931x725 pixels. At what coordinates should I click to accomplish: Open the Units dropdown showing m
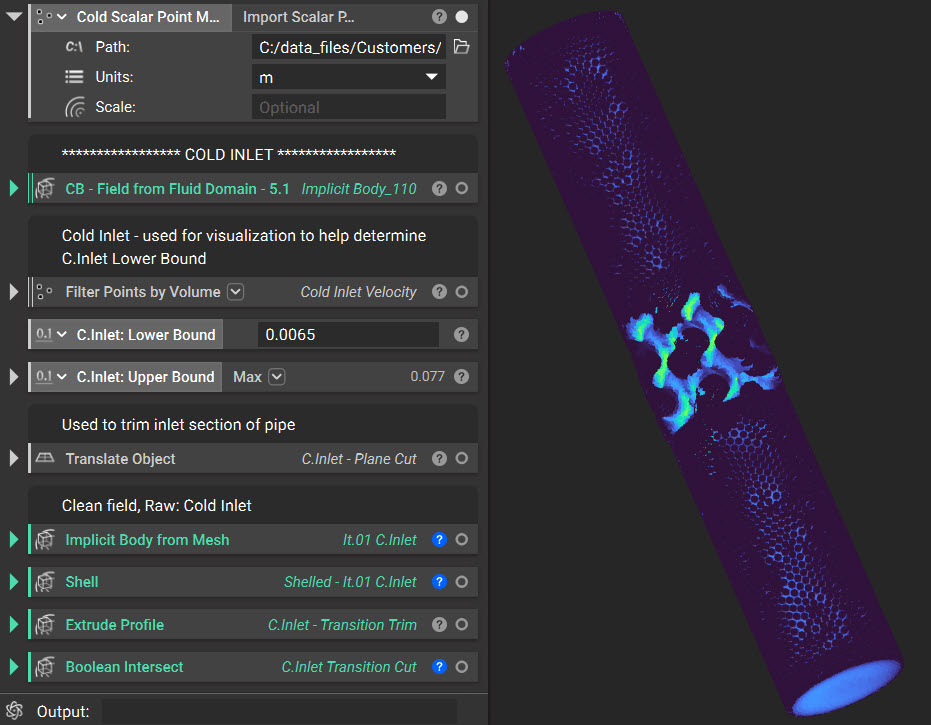click(348, 76)
